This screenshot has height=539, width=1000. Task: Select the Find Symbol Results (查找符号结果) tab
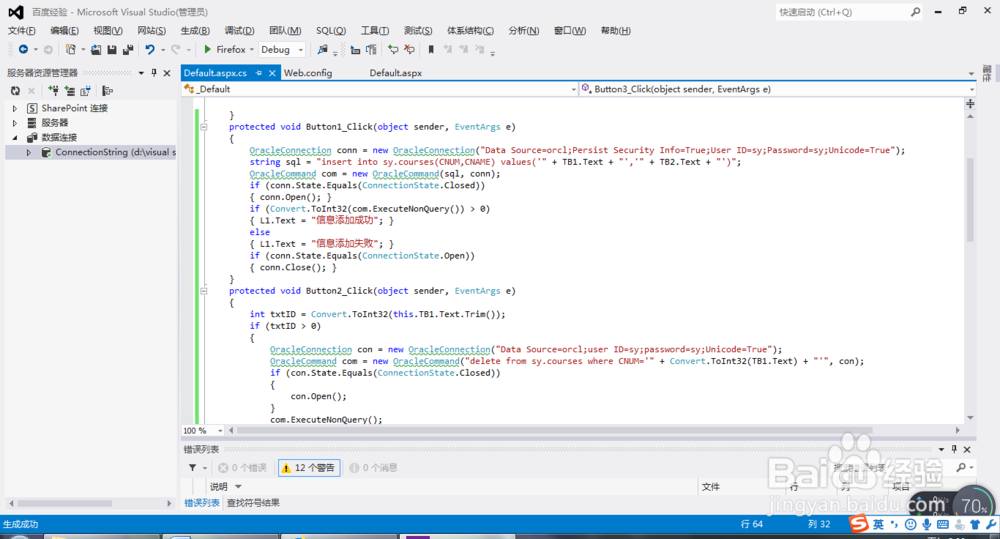click(x=253, y=503)
